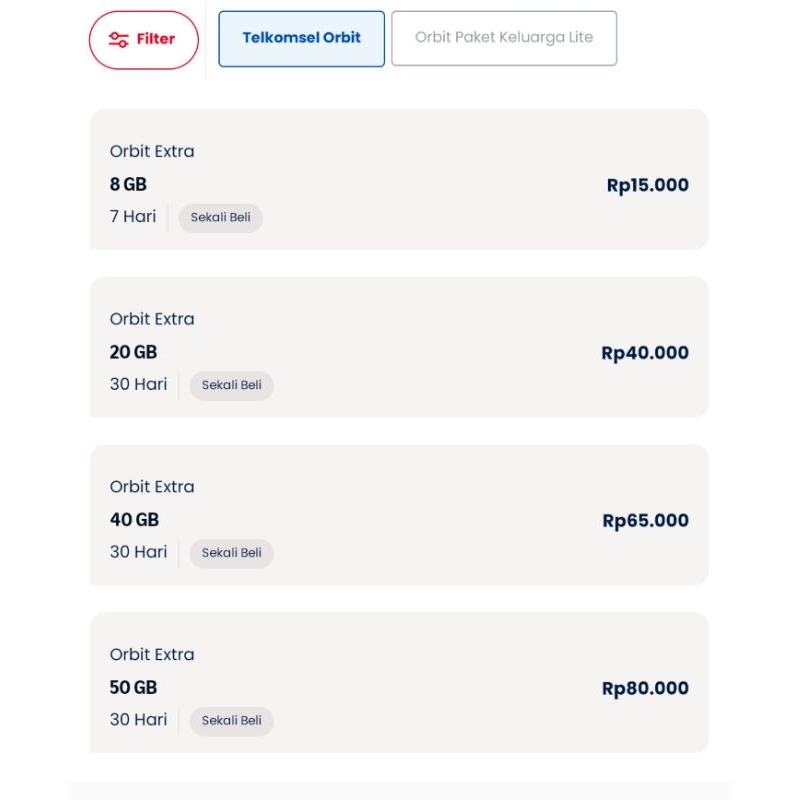Image resolution: width=800 pixels, height=800 pixels.
Task: Open the Filter button
Action: (x=143, y=40)
